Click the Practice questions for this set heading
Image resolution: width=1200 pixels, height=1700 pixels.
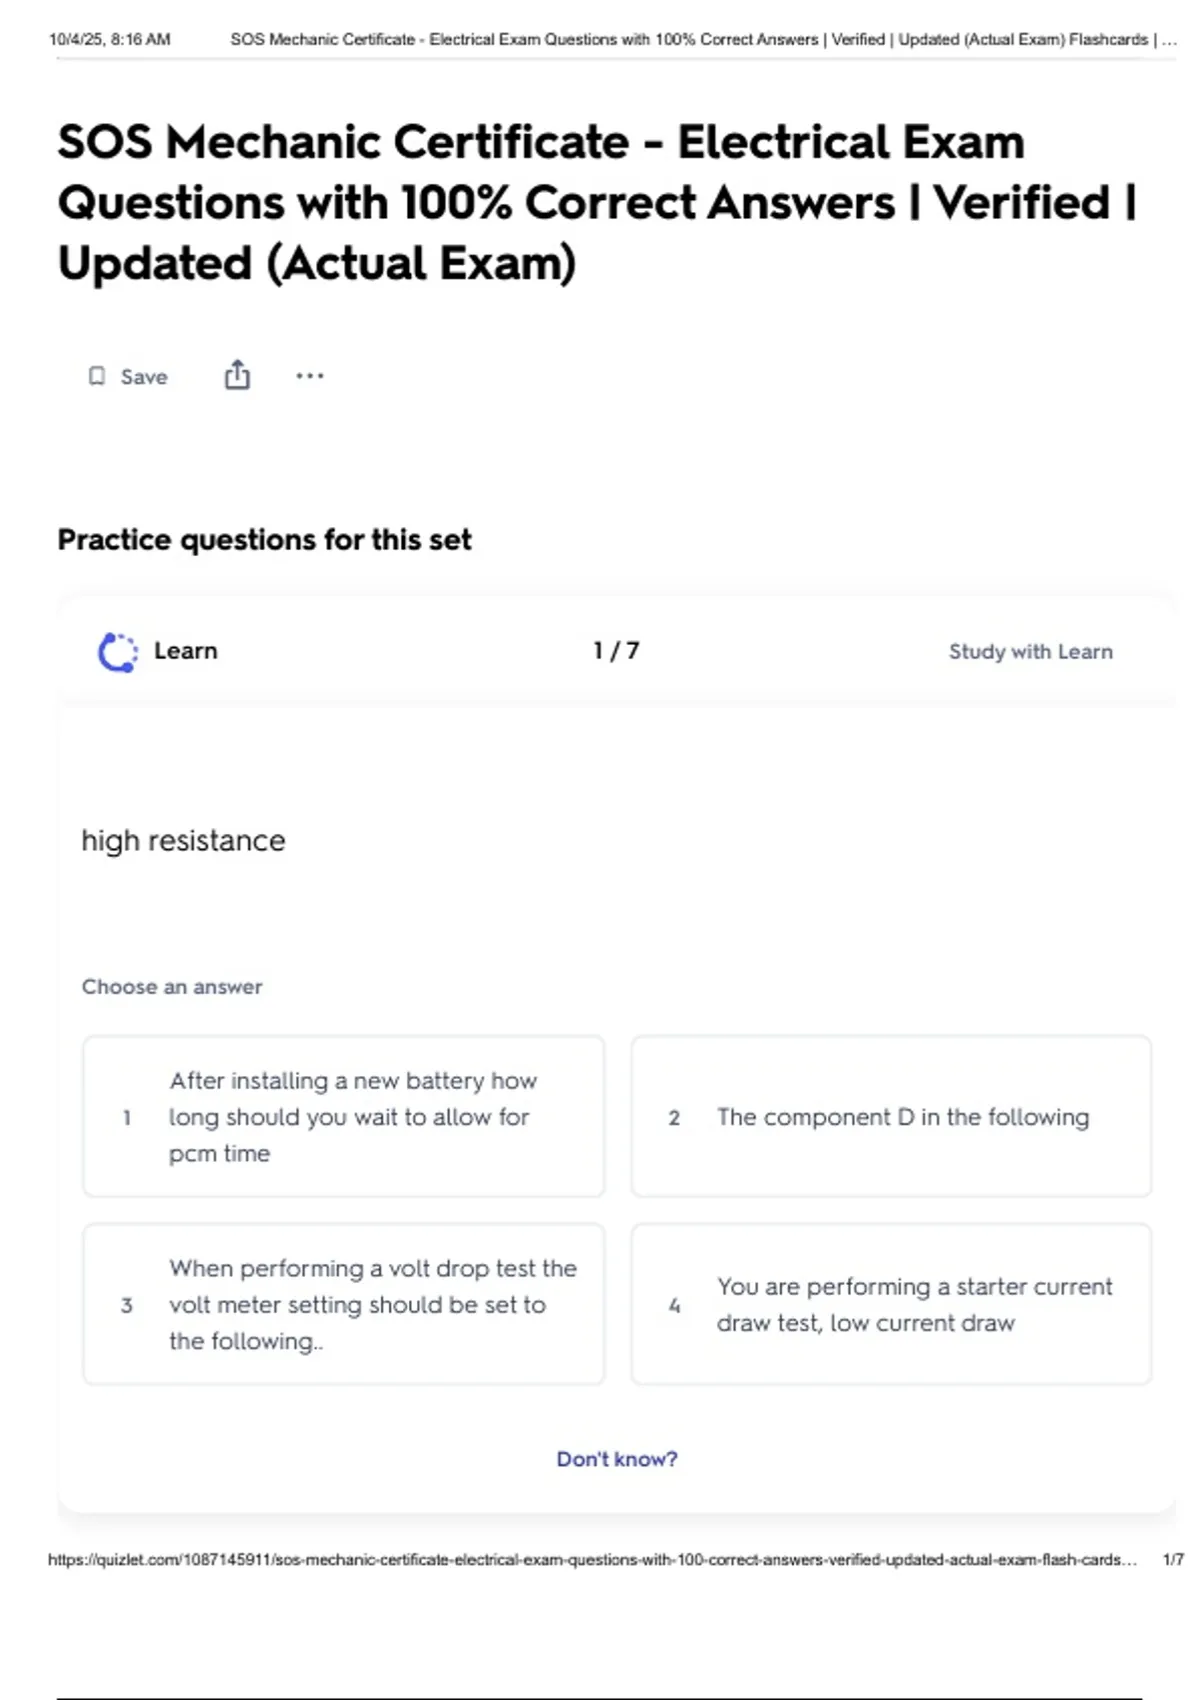pyautogui.click(x=264, y=540)
